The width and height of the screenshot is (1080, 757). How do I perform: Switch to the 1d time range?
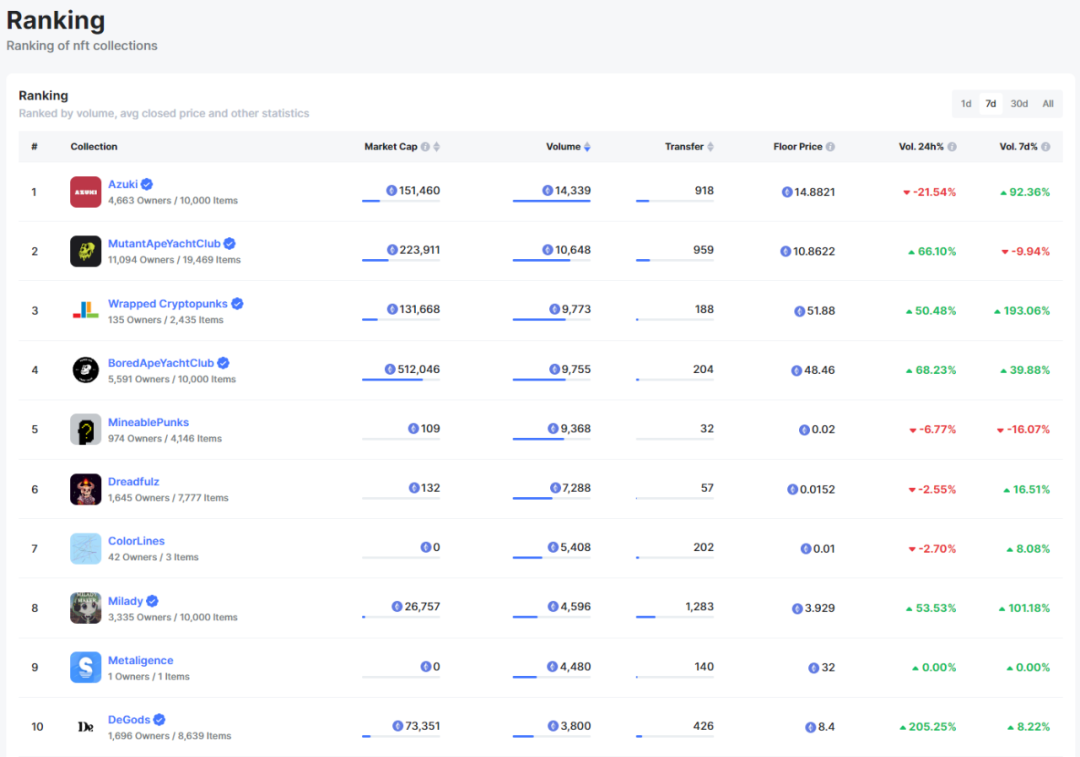(x=966, y=103)
